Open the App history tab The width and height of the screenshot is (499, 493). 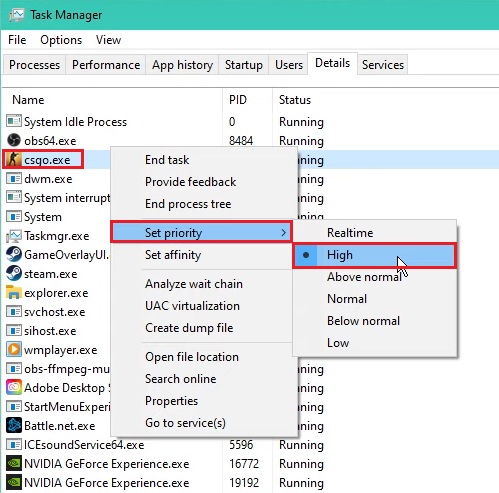(x=182, y=65)
